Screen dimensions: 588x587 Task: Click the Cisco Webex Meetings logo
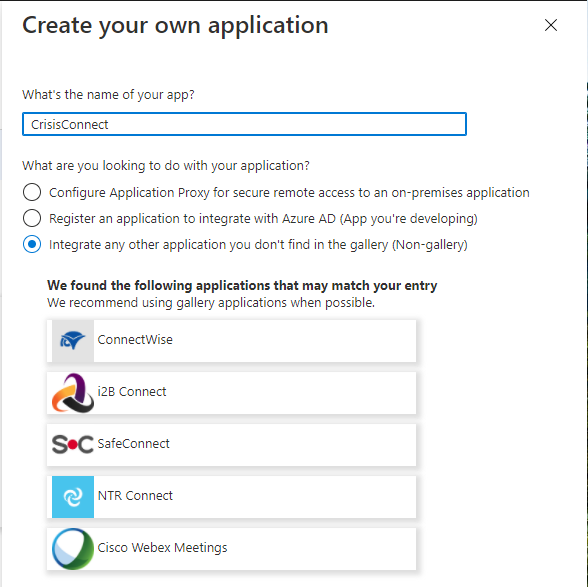[x=73, y=549]
